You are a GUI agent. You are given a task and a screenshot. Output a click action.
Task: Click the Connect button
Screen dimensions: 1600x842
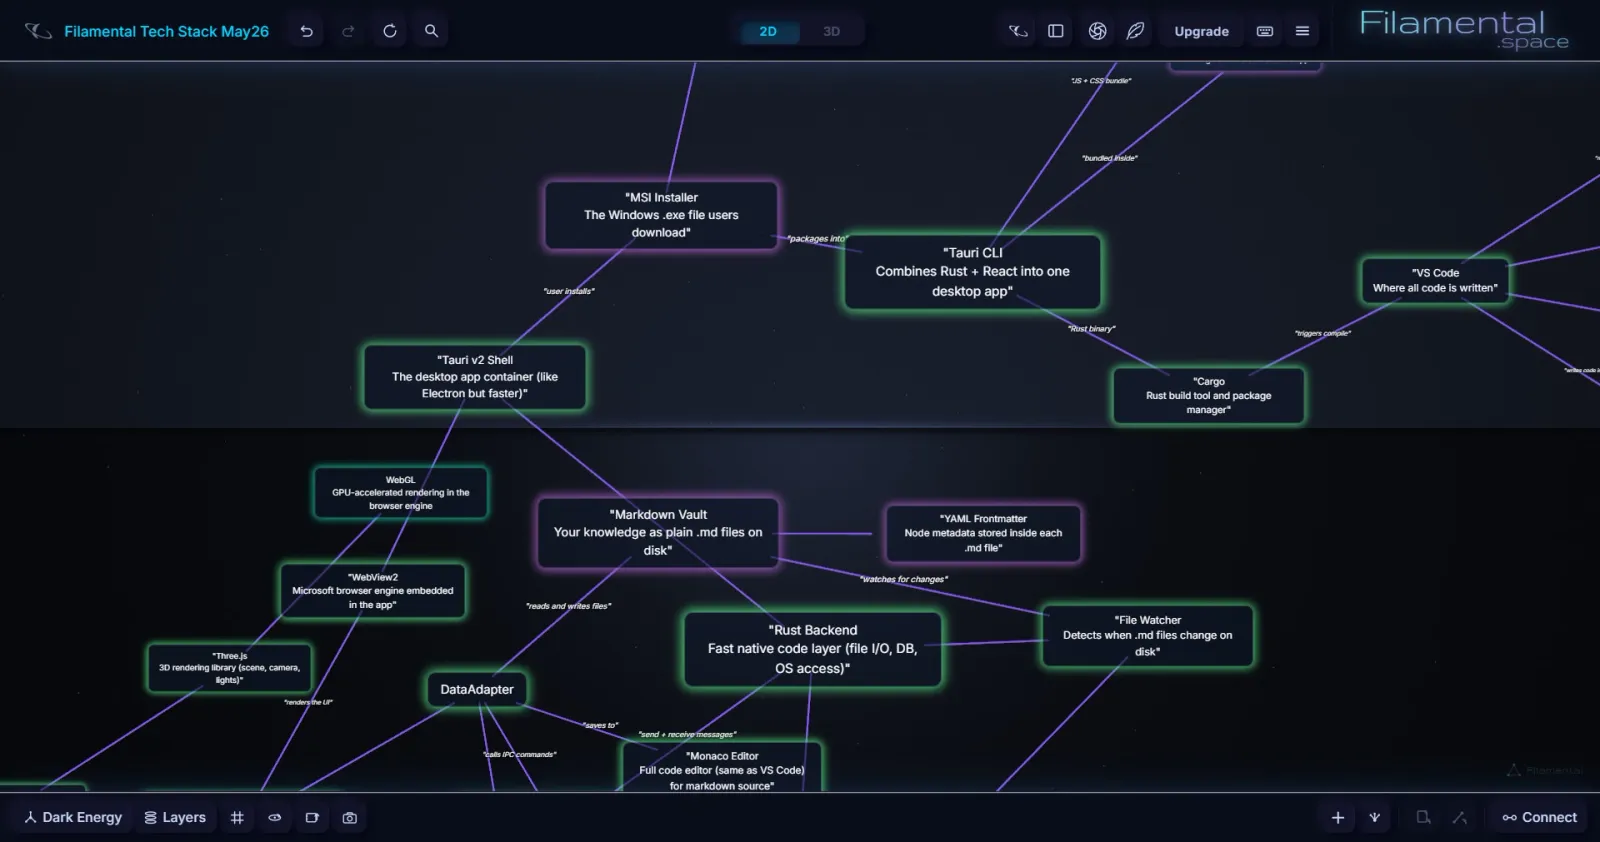click(1539, 817)
